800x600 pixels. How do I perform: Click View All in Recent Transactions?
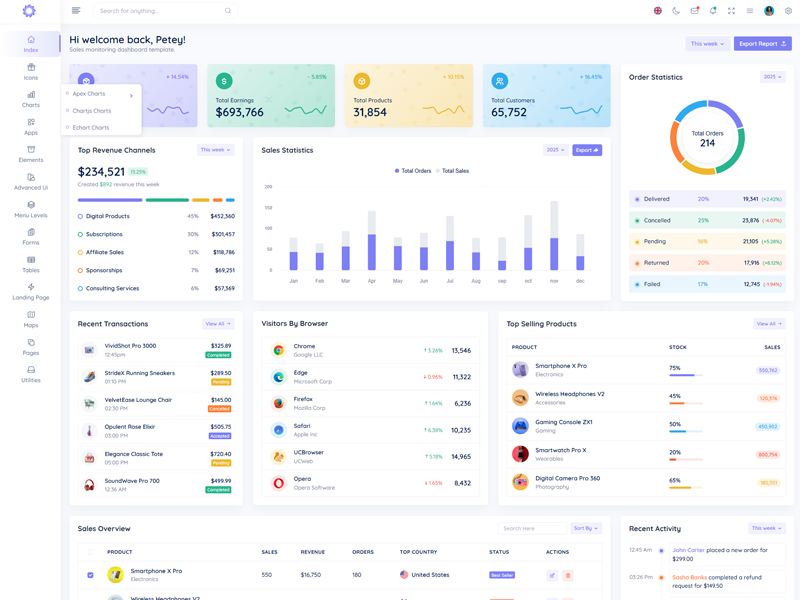point(218,324)
